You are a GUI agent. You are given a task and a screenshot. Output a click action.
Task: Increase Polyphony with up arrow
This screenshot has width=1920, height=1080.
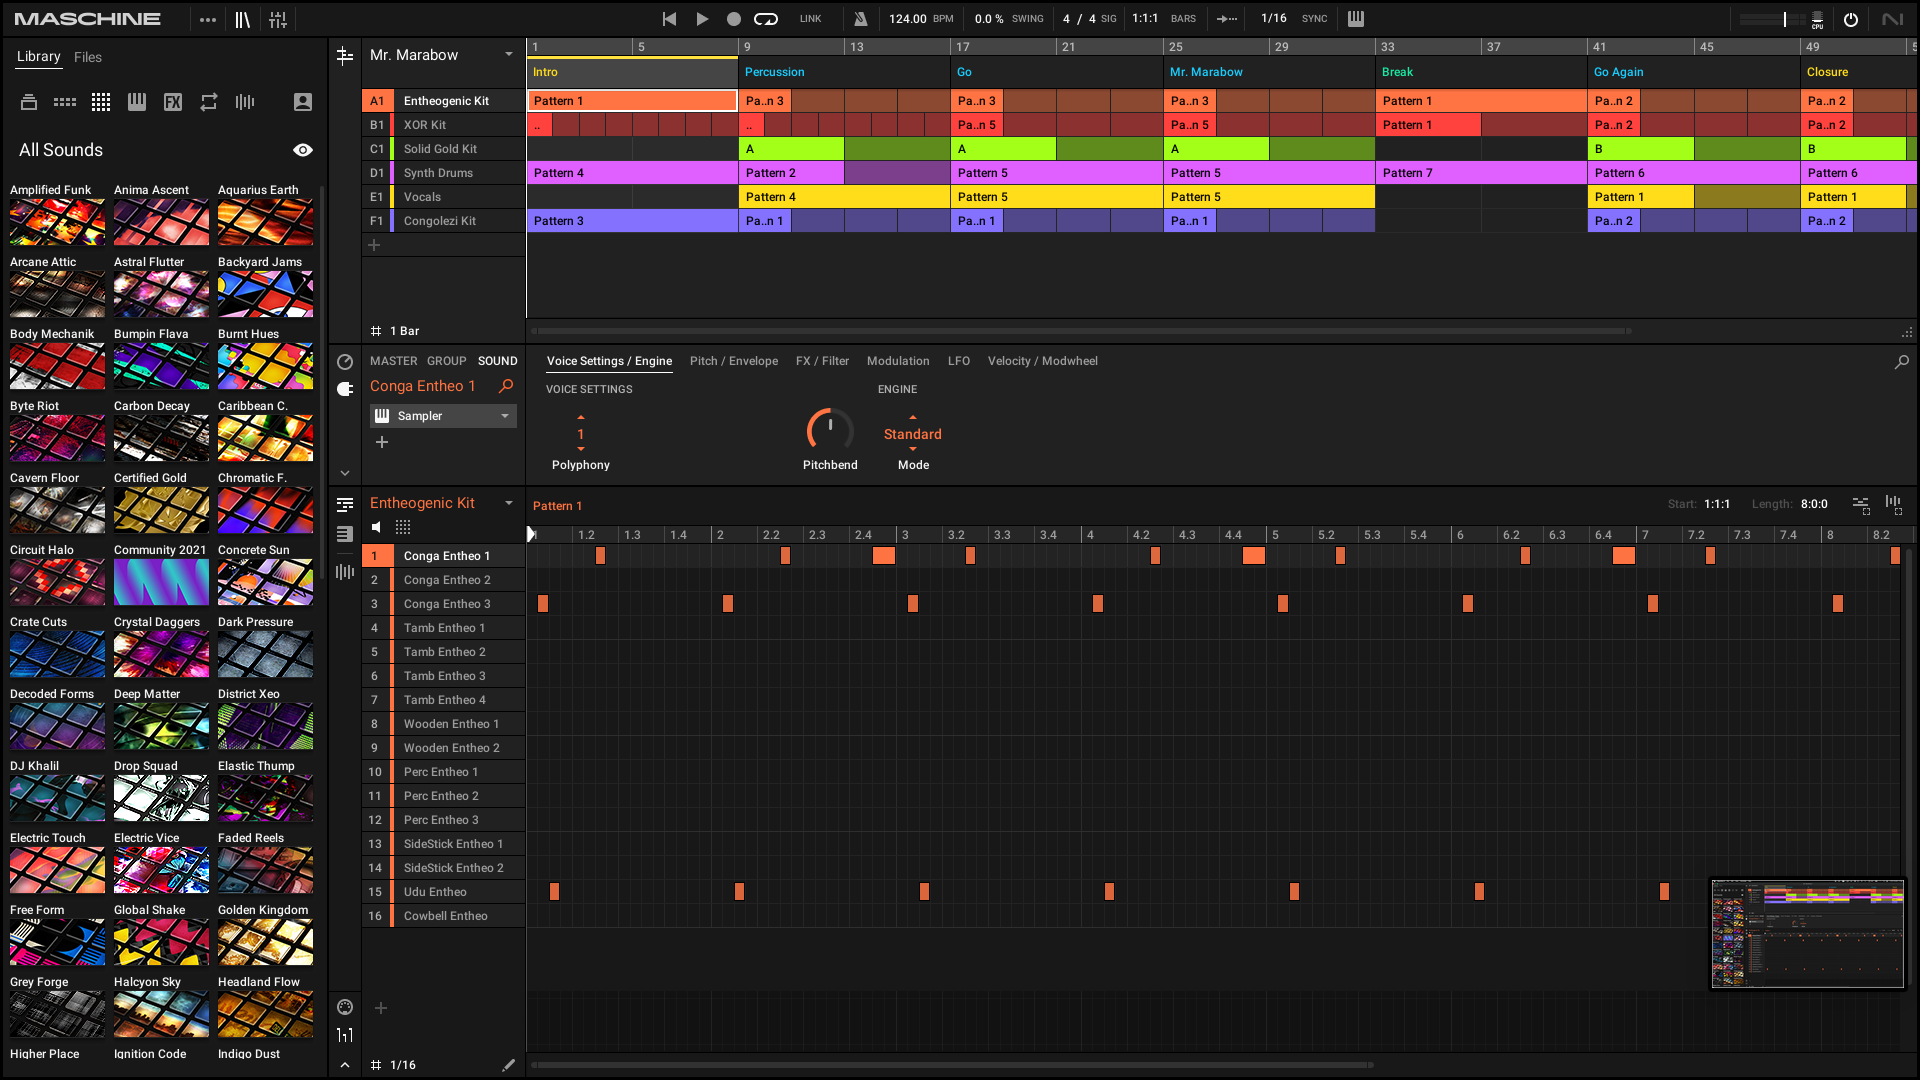[x=581, y=417]
